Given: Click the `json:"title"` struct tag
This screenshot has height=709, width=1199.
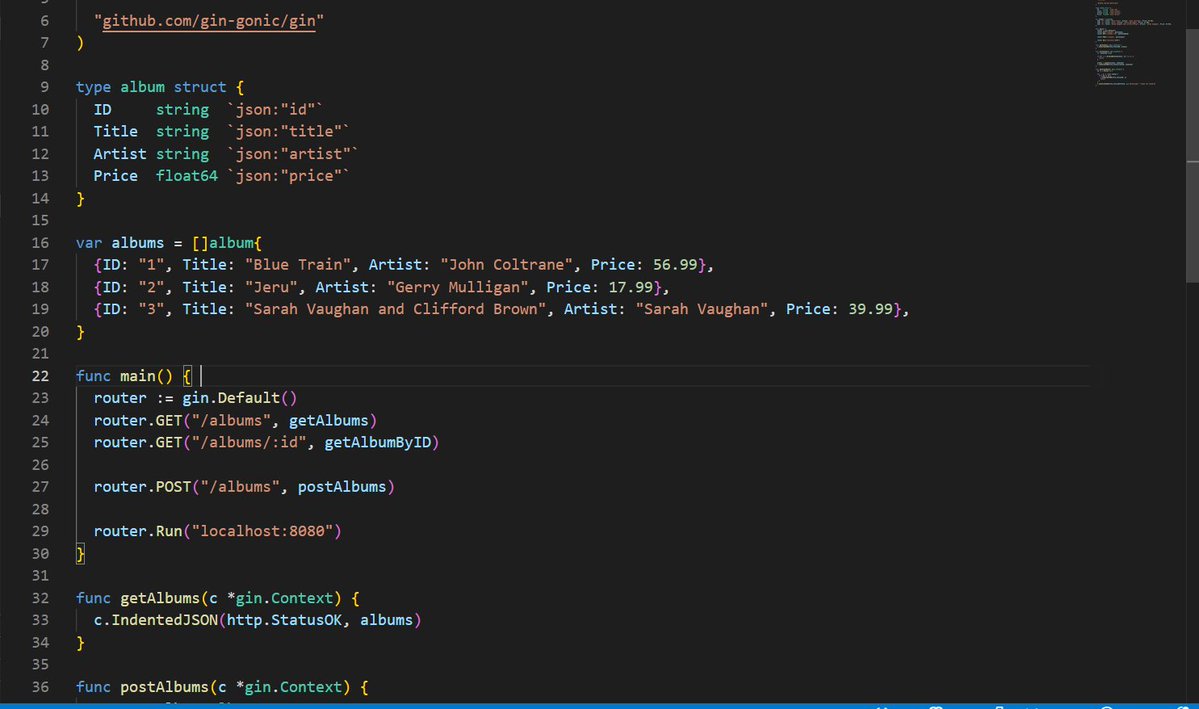Looking at the screenshot, I should 288,132.
